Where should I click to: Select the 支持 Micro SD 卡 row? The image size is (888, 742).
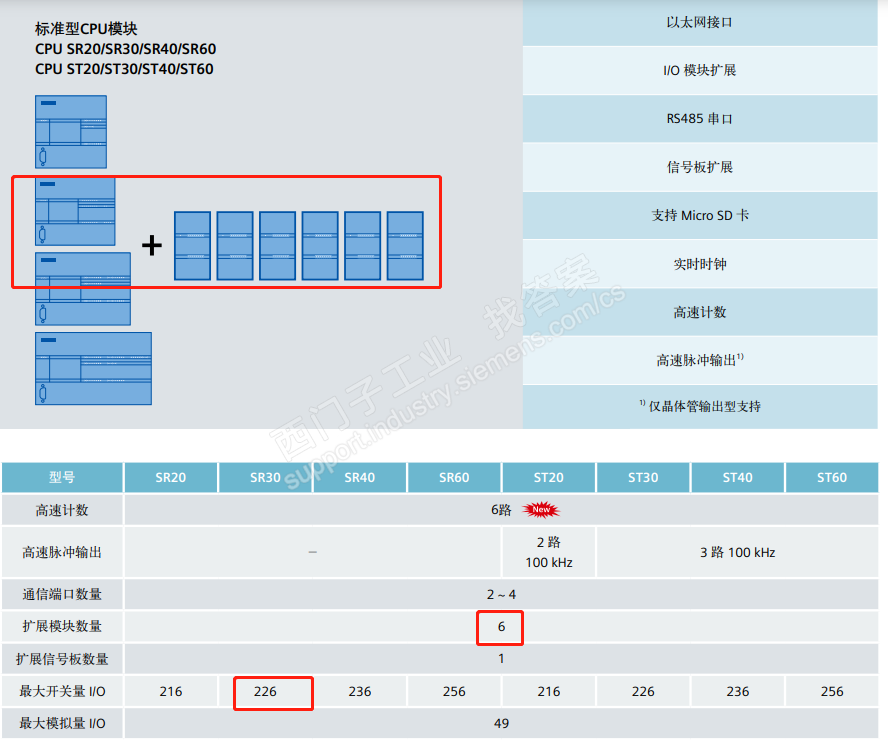point(700,215)
